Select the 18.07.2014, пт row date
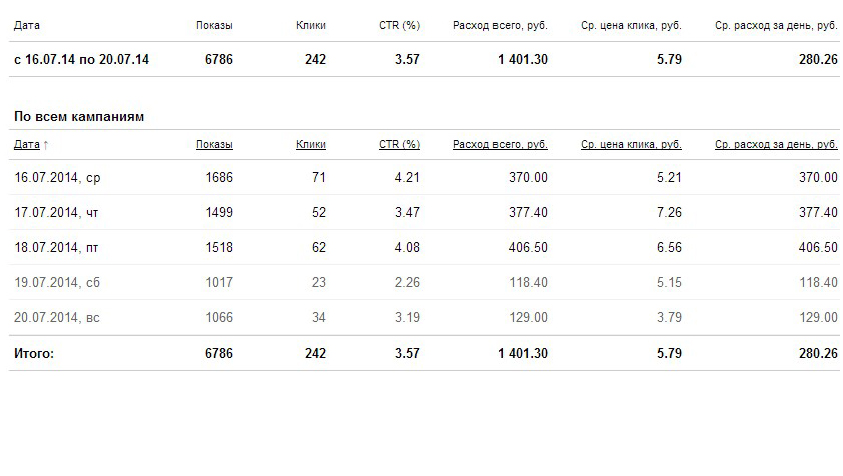This screenshot has width=843, height=476. tap(56, 247)
